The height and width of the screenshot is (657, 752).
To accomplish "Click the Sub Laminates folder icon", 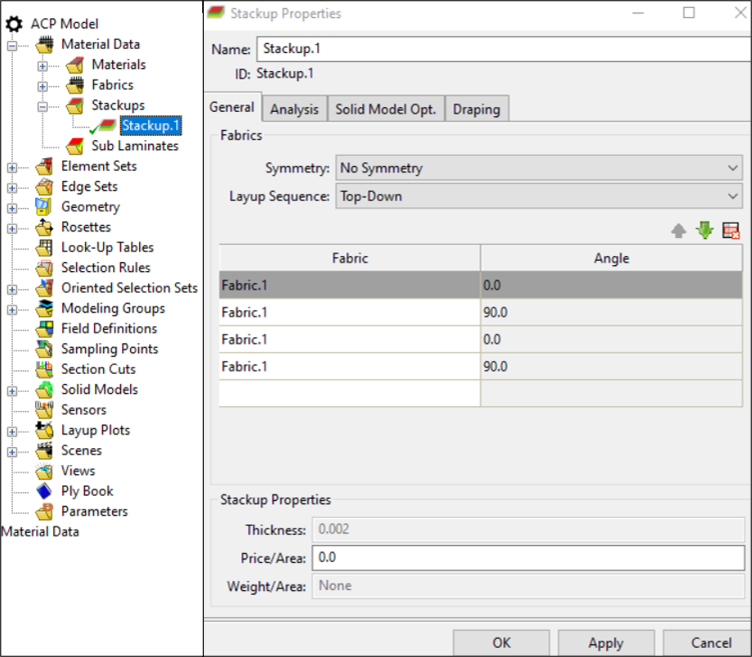I will 75,146.
